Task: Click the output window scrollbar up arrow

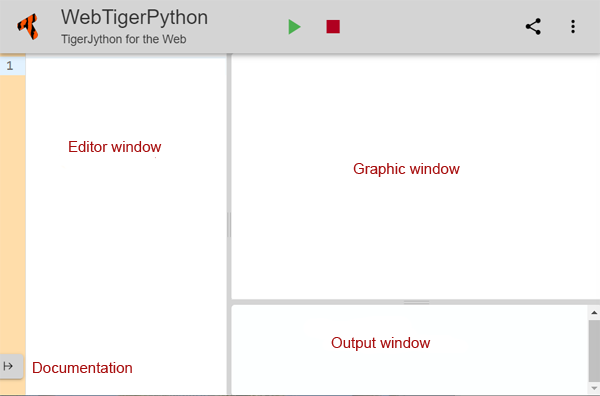Action: [x=594, y=313]
